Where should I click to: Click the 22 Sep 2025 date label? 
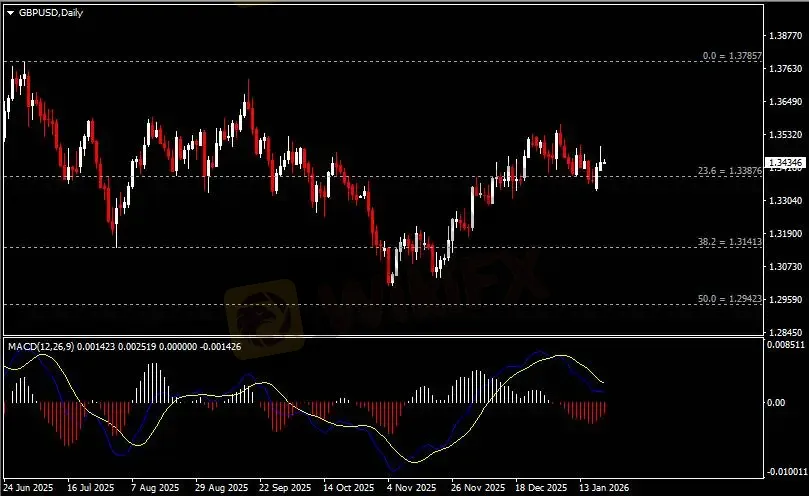[284, 488]
